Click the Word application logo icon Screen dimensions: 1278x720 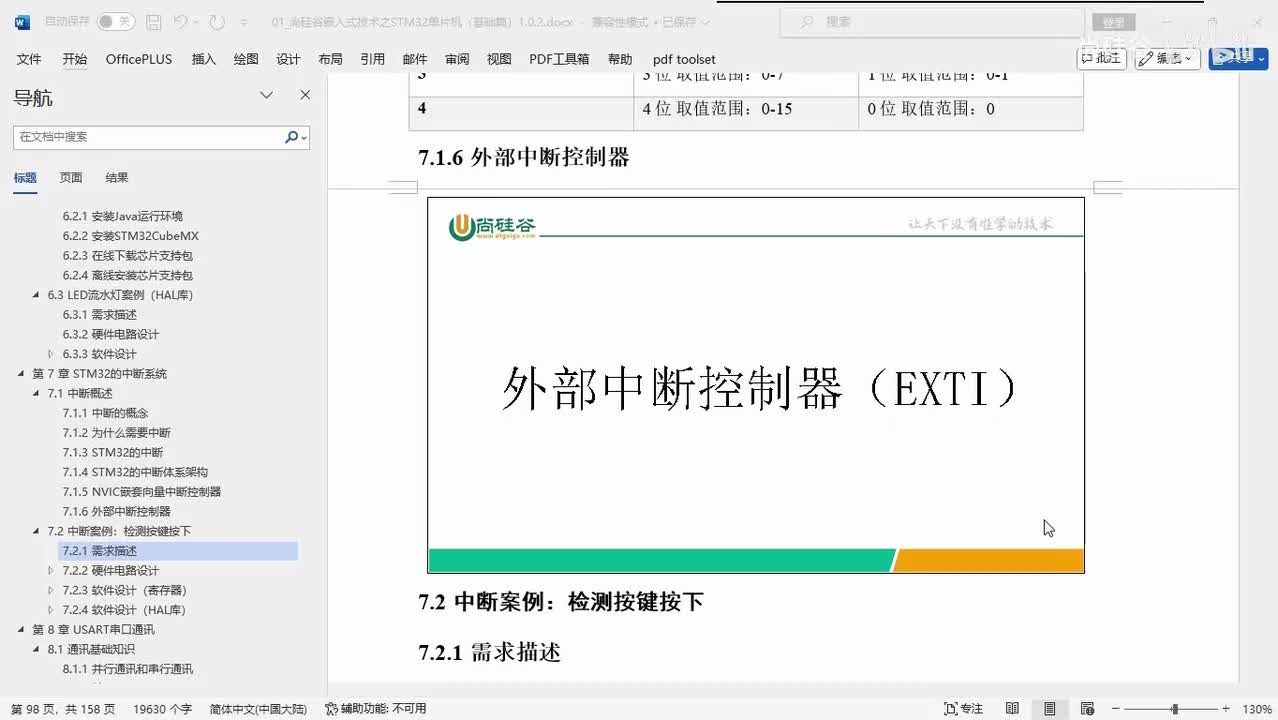point(22,21)
